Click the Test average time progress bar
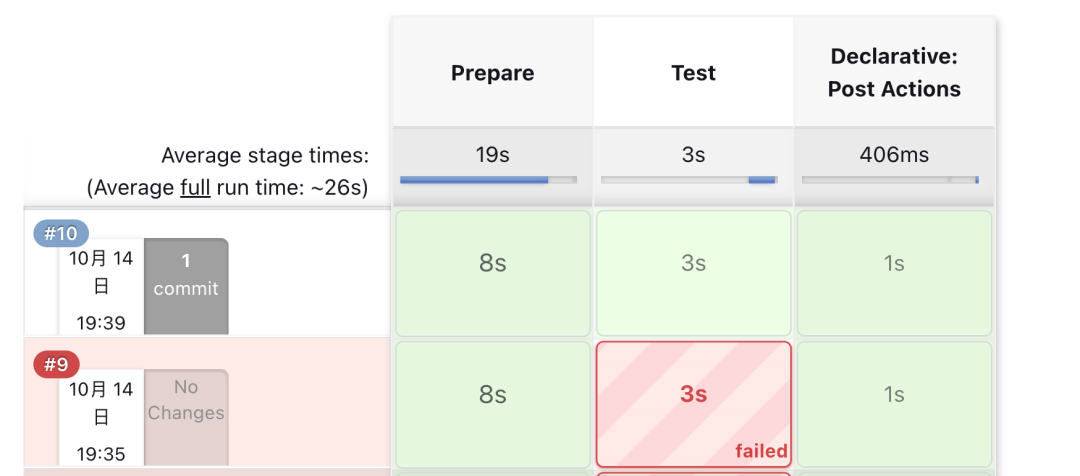 tap(689, 180)
